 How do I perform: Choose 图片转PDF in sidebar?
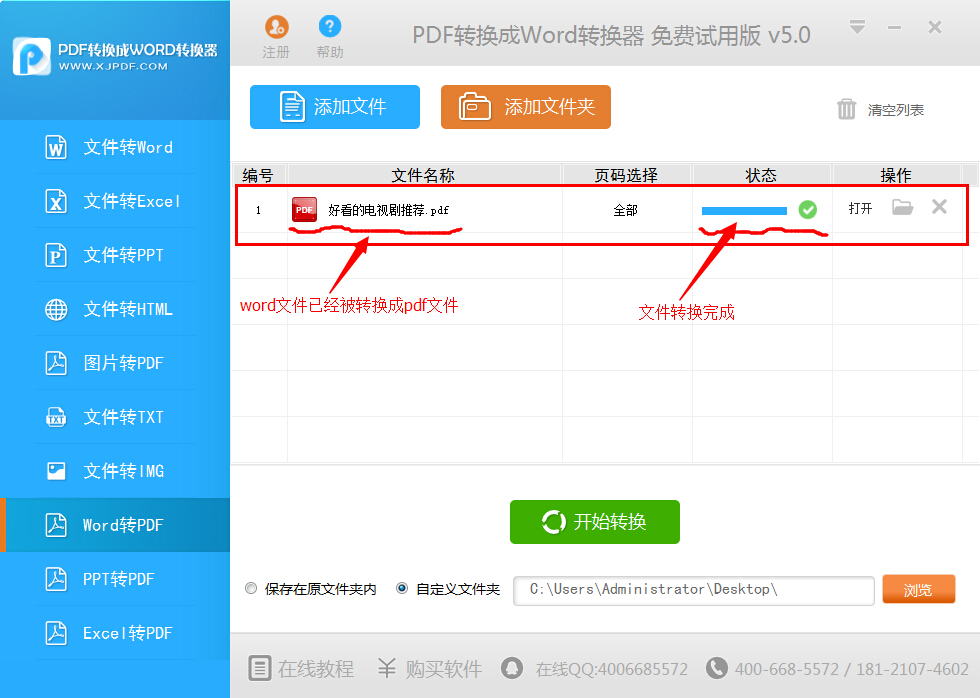[115, 364]
